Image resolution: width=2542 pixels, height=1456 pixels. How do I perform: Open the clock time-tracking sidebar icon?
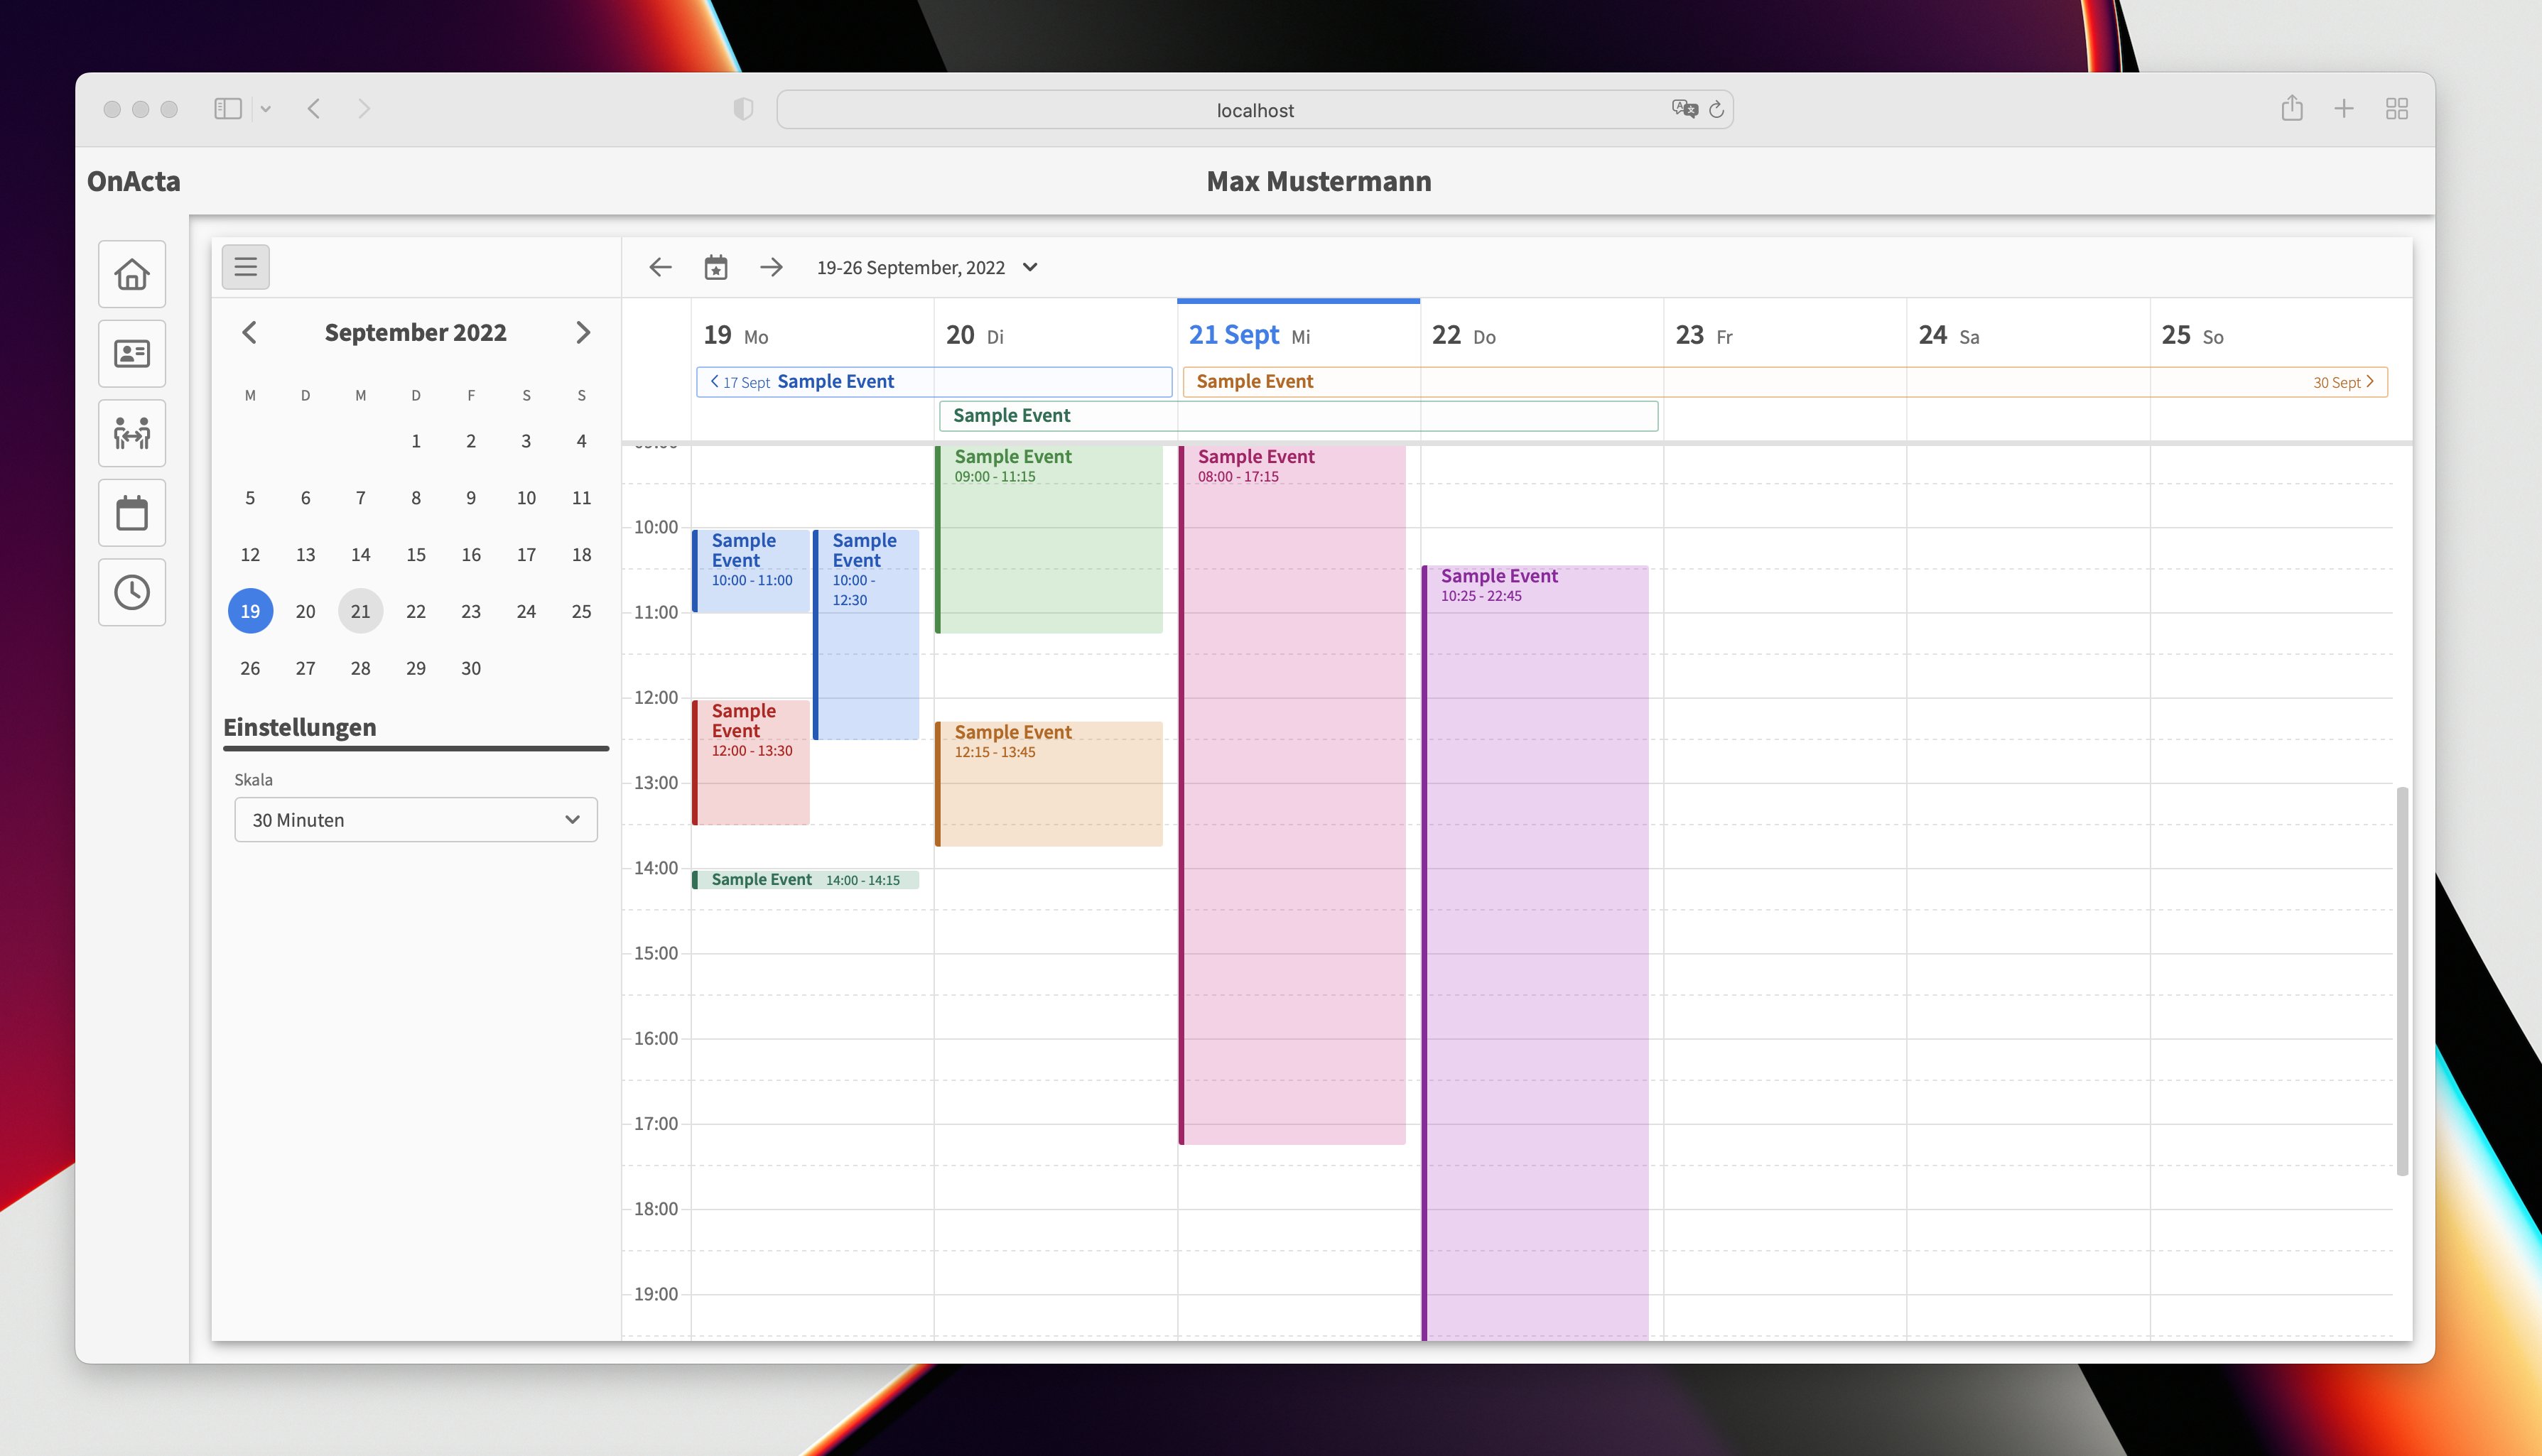pyautogui.click(x=132, y=593)
